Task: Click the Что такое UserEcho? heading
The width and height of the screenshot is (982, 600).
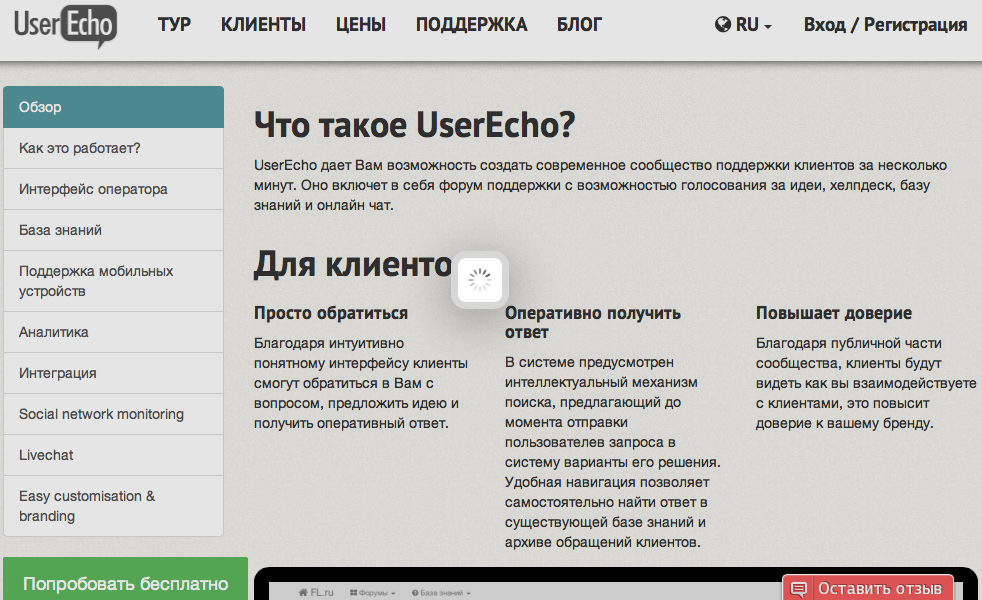Action: pos(414,124)
